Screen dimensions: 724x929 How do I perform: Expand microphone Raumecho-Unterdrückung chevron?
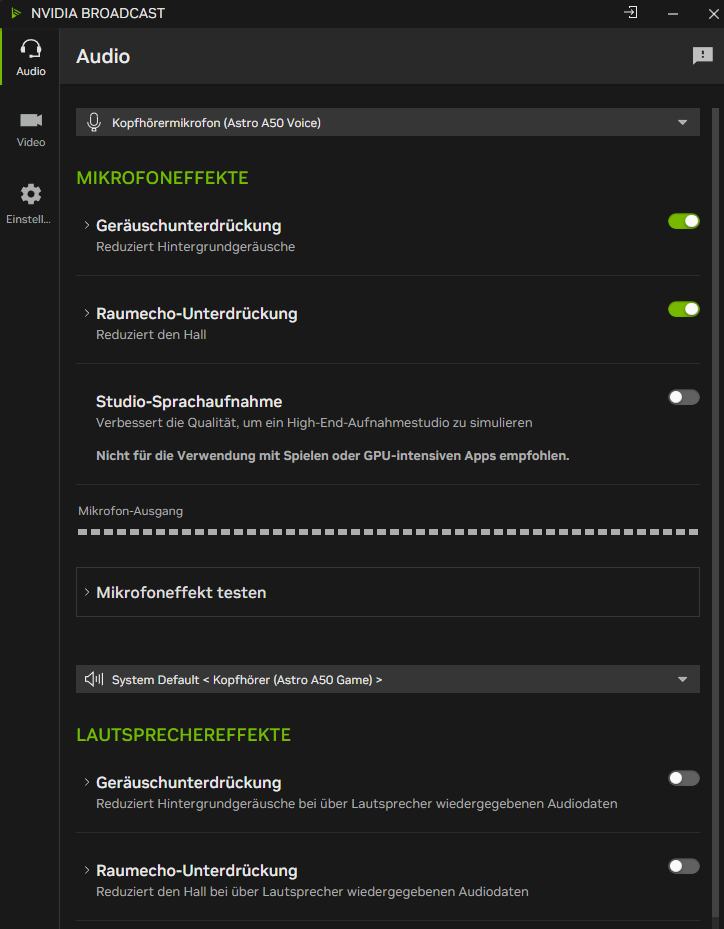tap(87, 313)
